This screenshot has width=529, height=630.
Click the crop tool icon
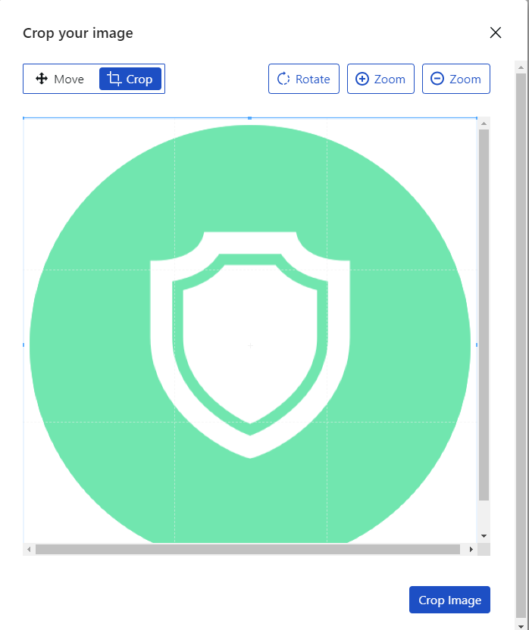tap(114, 78)
